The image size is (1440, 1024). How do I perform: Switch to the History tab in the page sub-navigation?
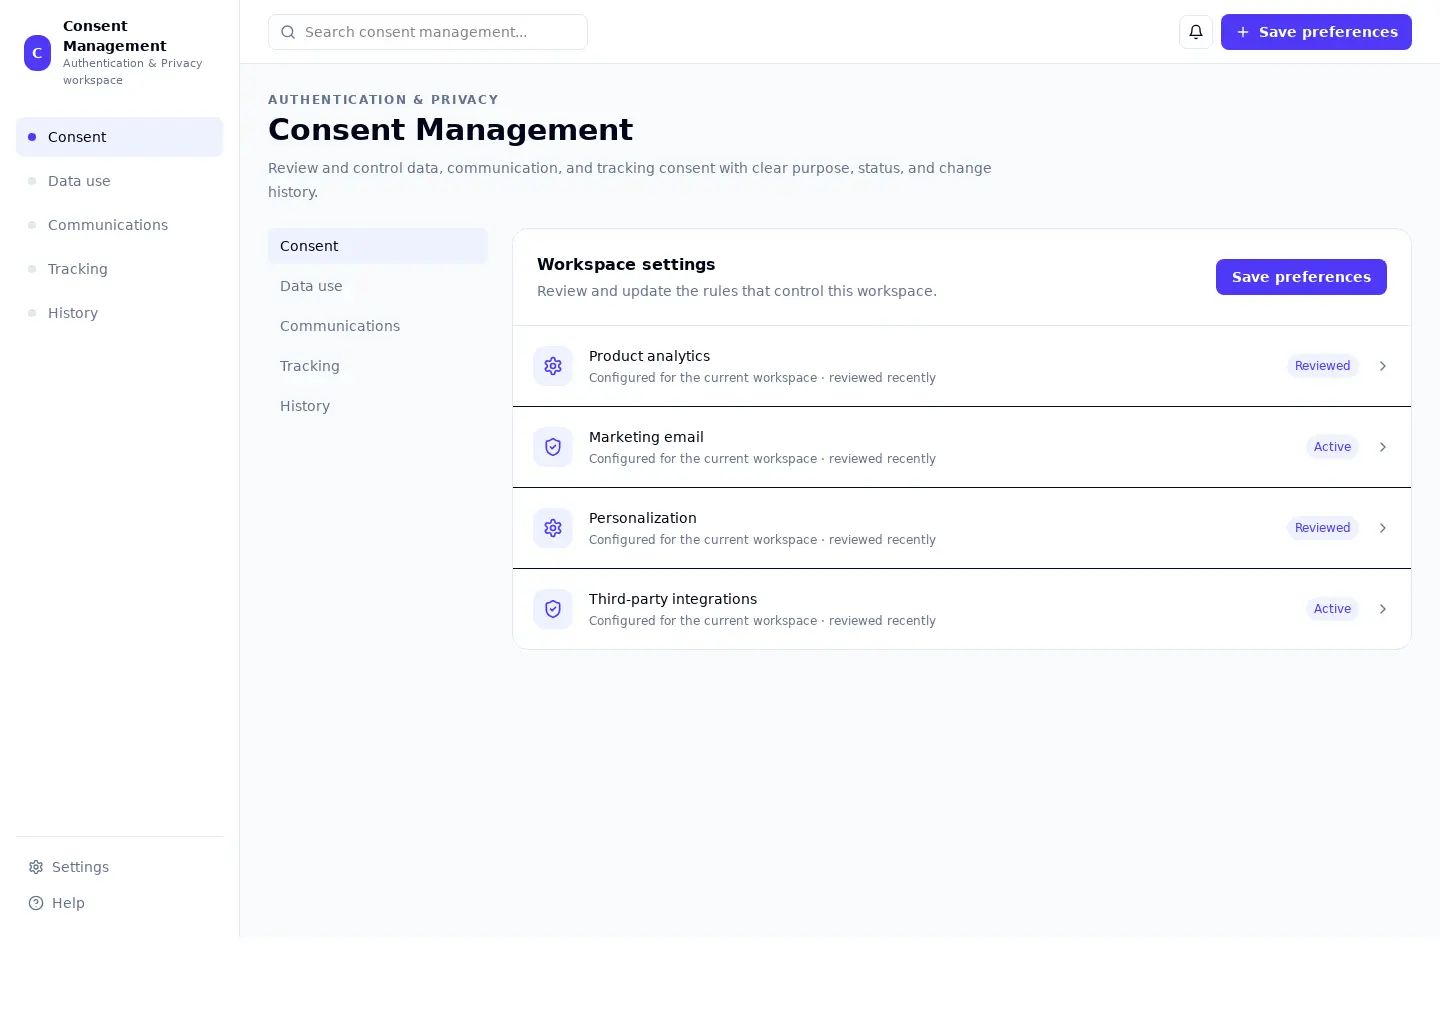[x=378, y=406]
